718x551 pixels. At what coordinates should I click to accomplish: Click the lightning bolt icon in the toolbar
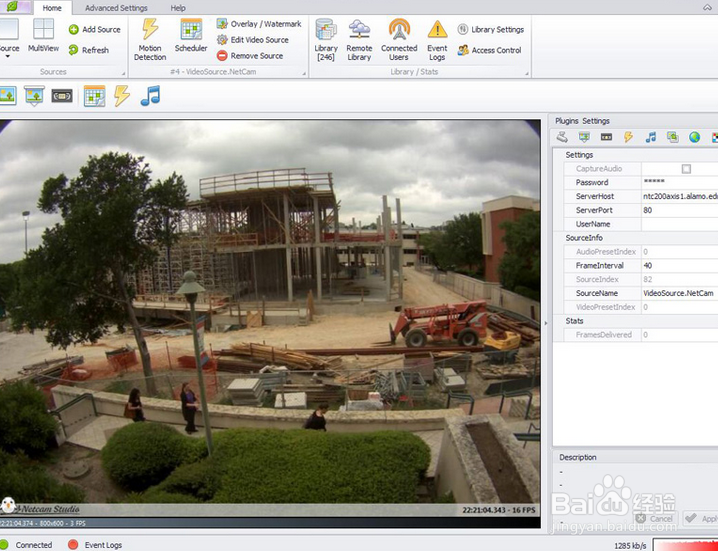122,96
